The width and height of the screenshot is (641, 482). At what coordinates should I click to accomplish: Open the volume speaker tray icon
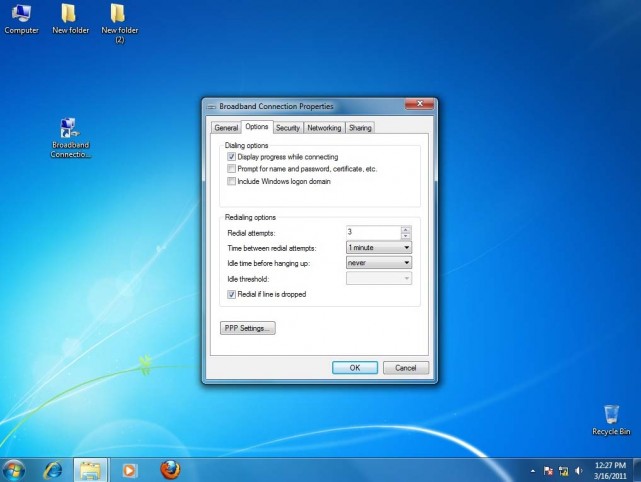coord(578,471)
